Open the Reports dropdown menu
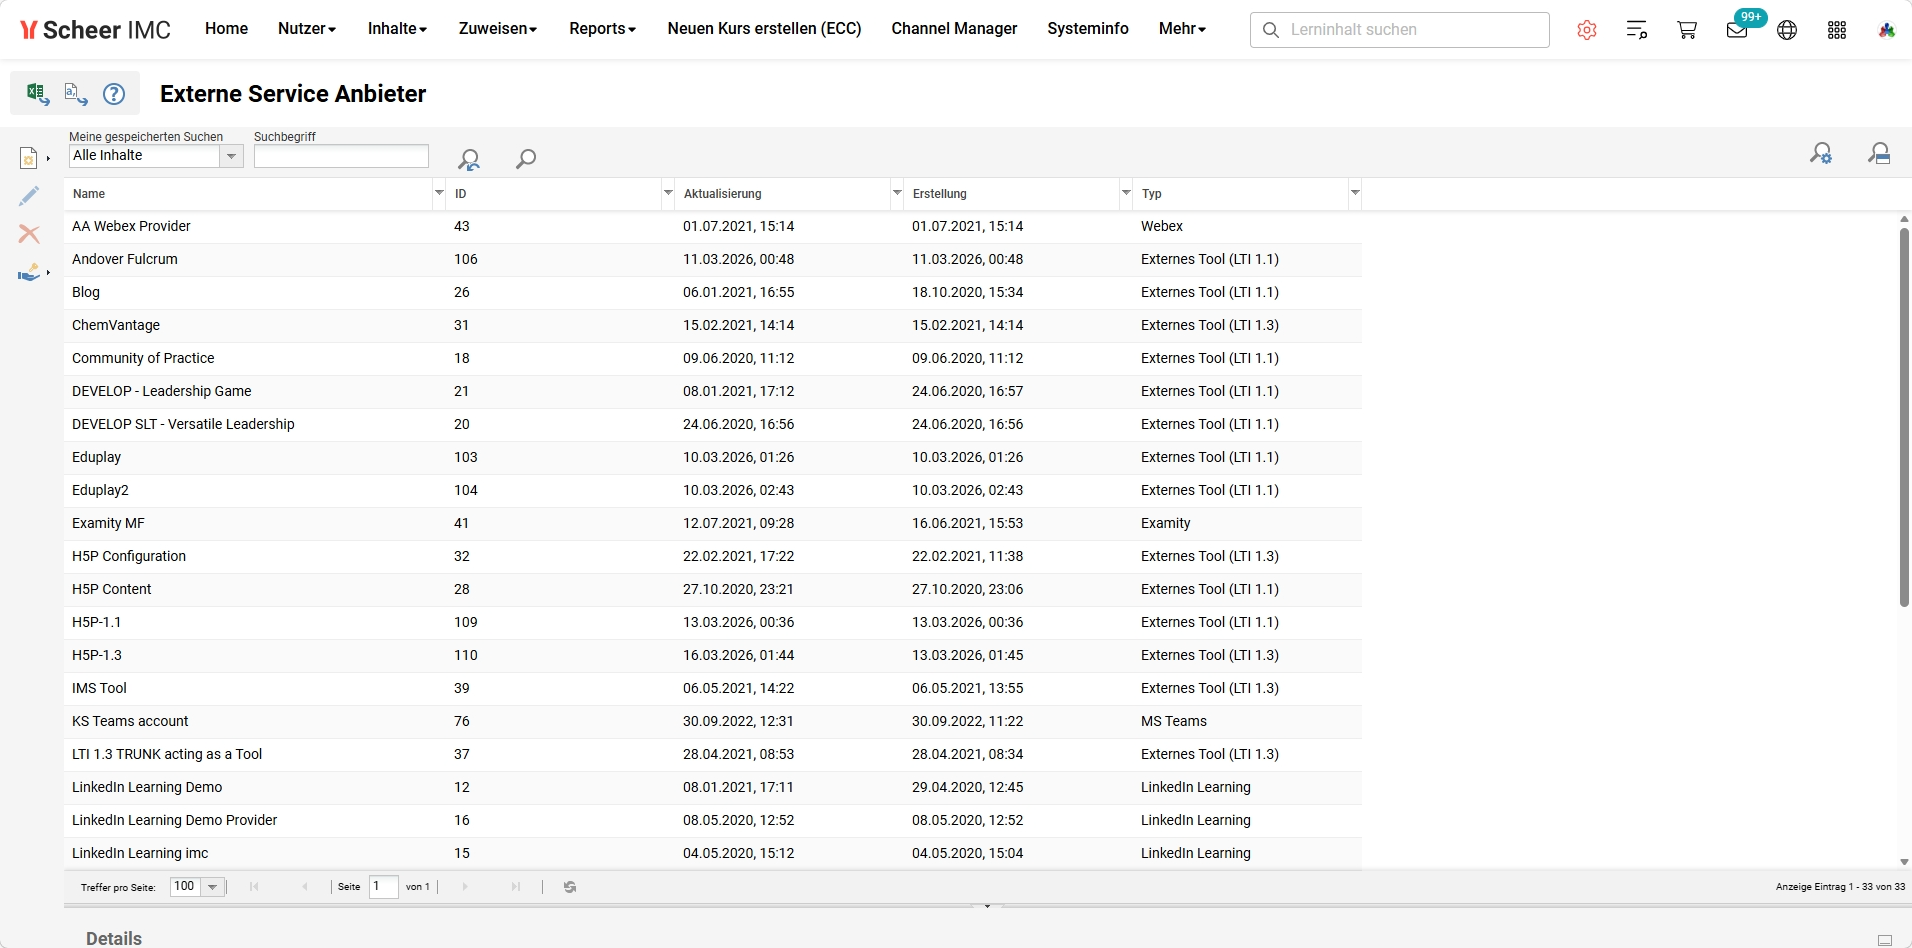The image size is (1912, 948). tap(602, 29)
